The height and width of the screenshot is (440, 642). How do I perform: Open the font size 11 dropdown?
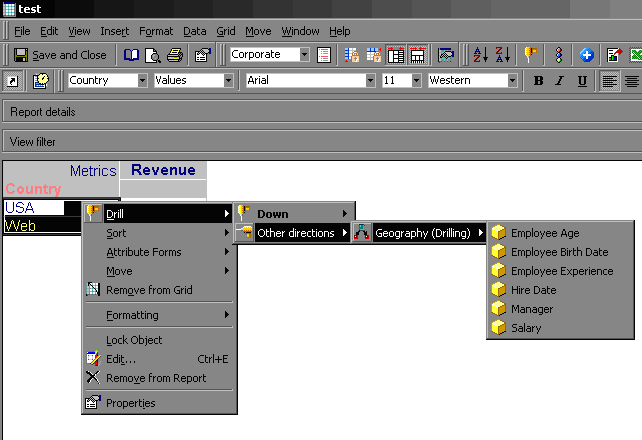[416, 80]
